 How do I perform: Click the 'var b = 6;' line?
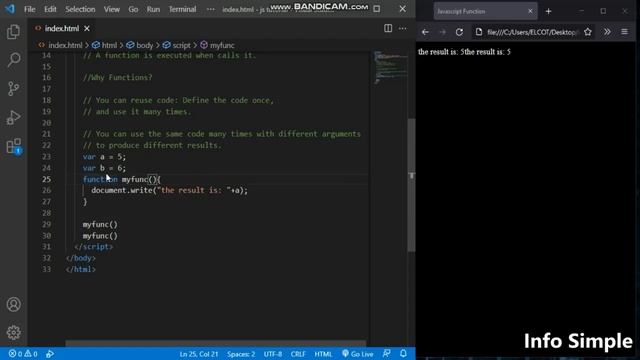pos(104,168)
